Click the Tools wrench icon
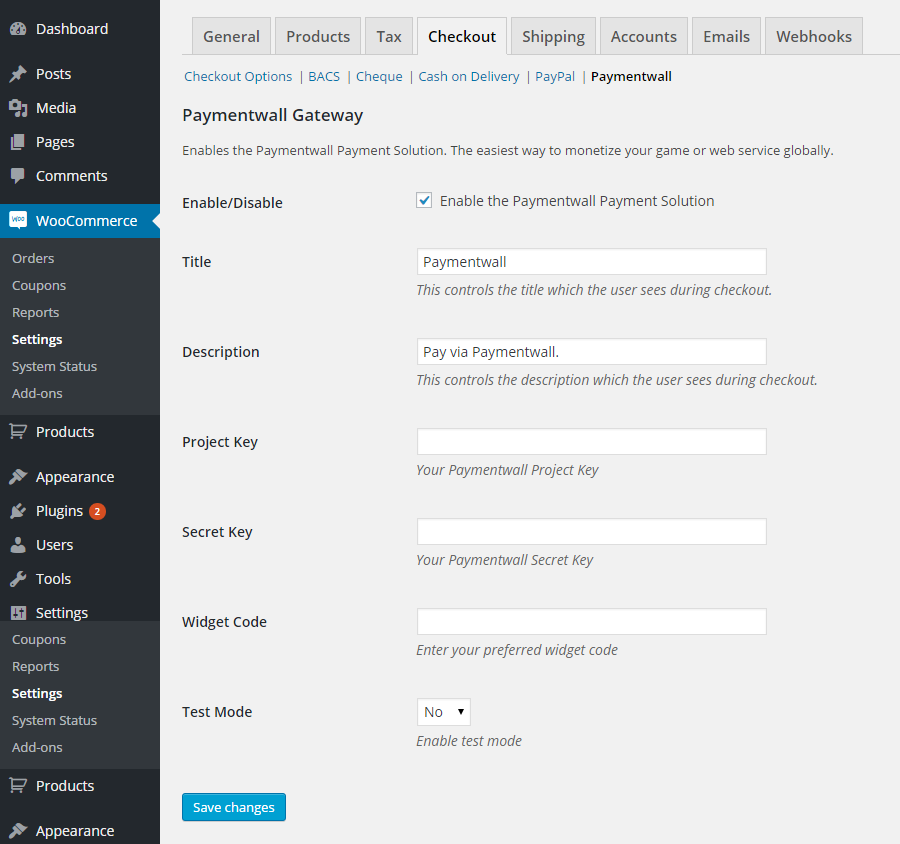900x844 pixels. point(18,579)
